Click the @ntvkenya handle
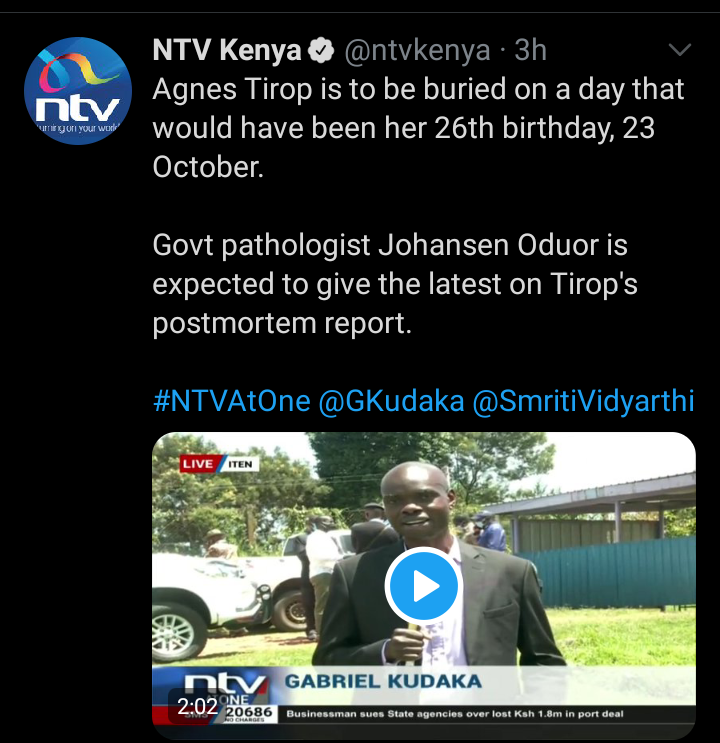 point(417,50)
